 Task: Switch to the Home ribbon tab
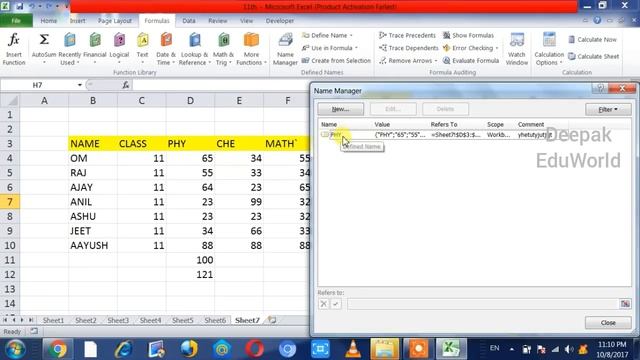(49, 20)
